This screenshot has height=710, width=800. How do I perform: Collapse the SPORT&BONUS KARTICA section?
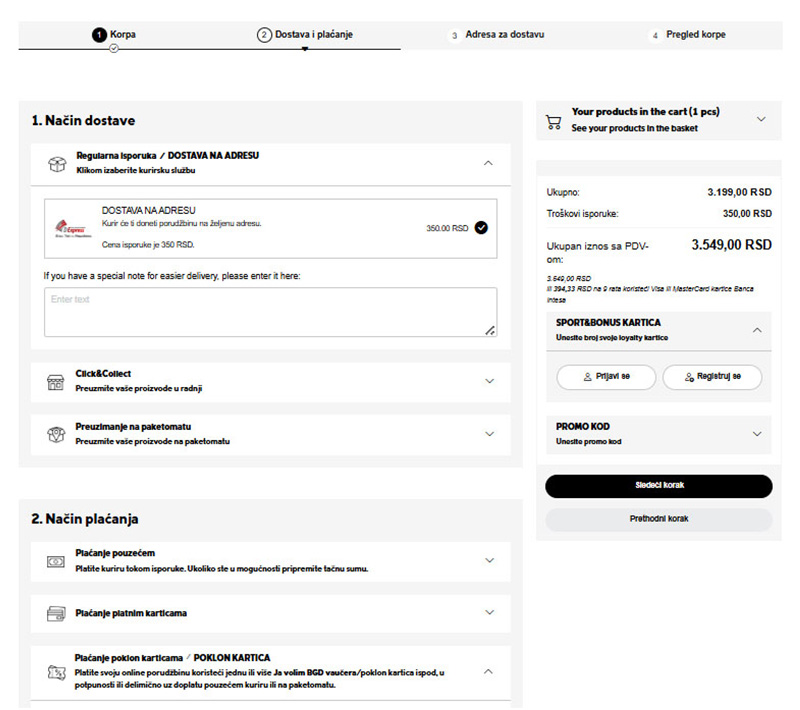tap(756, 329)
